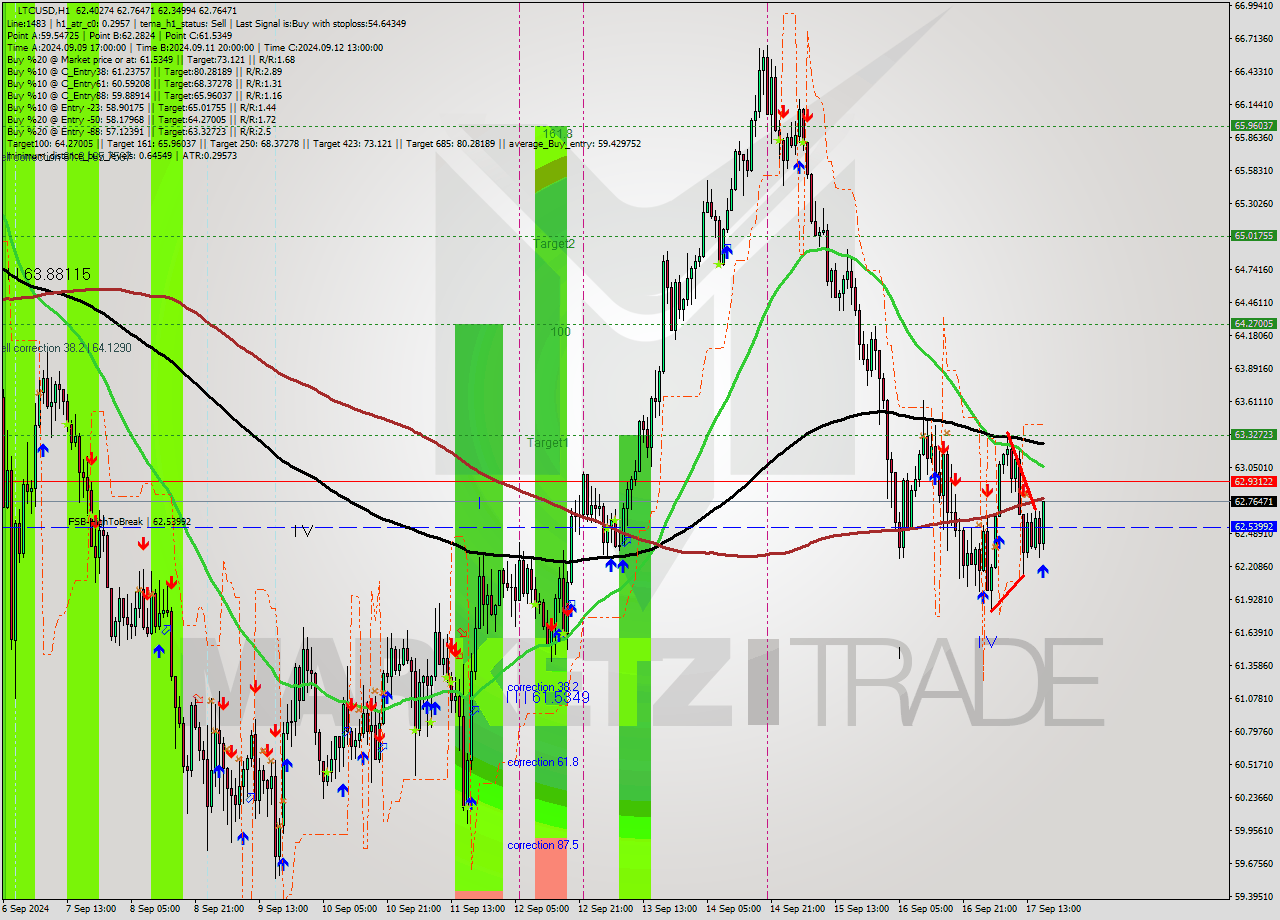The image size is (1280, 920).
Task: Click the green 63.32723 price tag
Action: 1254,435
